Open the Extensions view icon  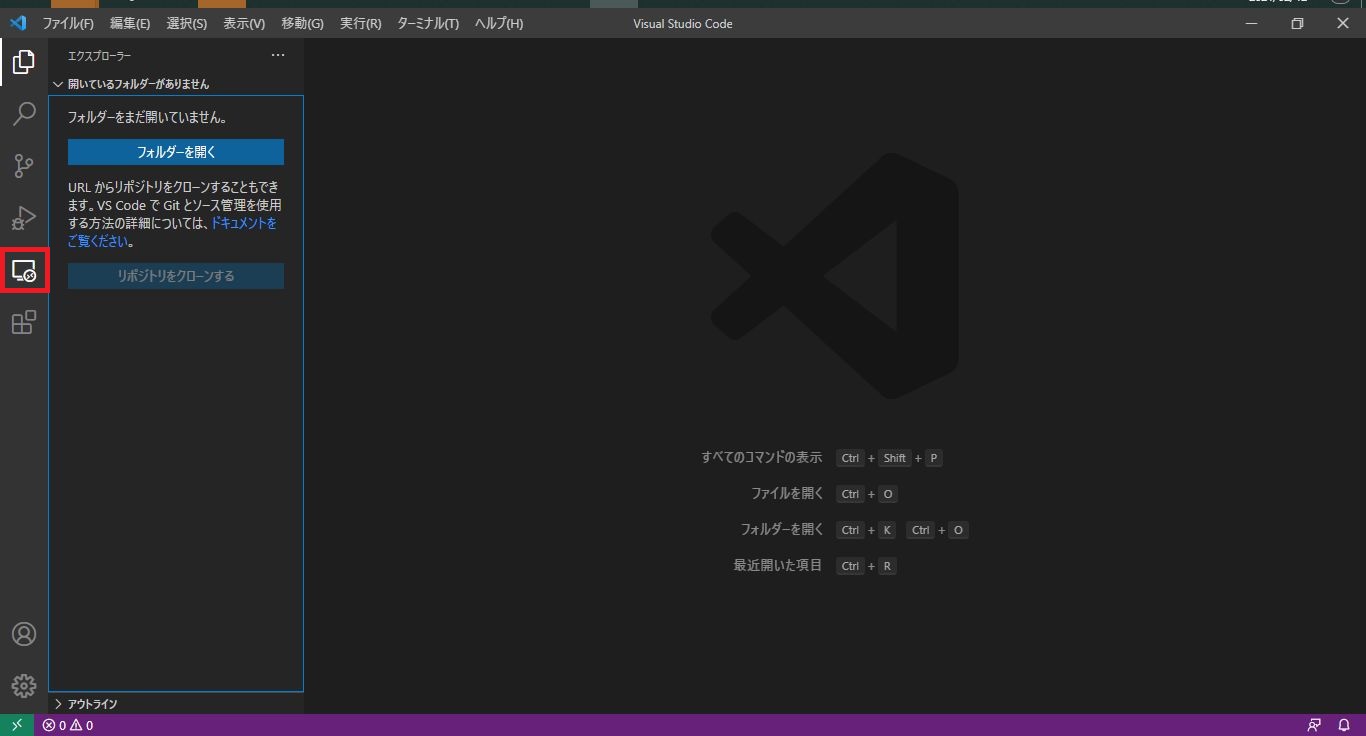(x=24, y=322)
